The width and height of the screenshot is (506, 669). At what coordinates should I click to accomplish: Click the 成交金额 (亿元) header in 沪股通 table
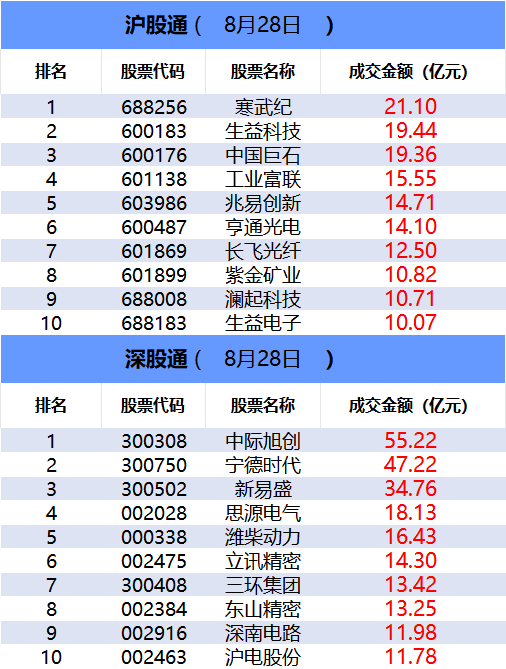(x=408, y=72)
